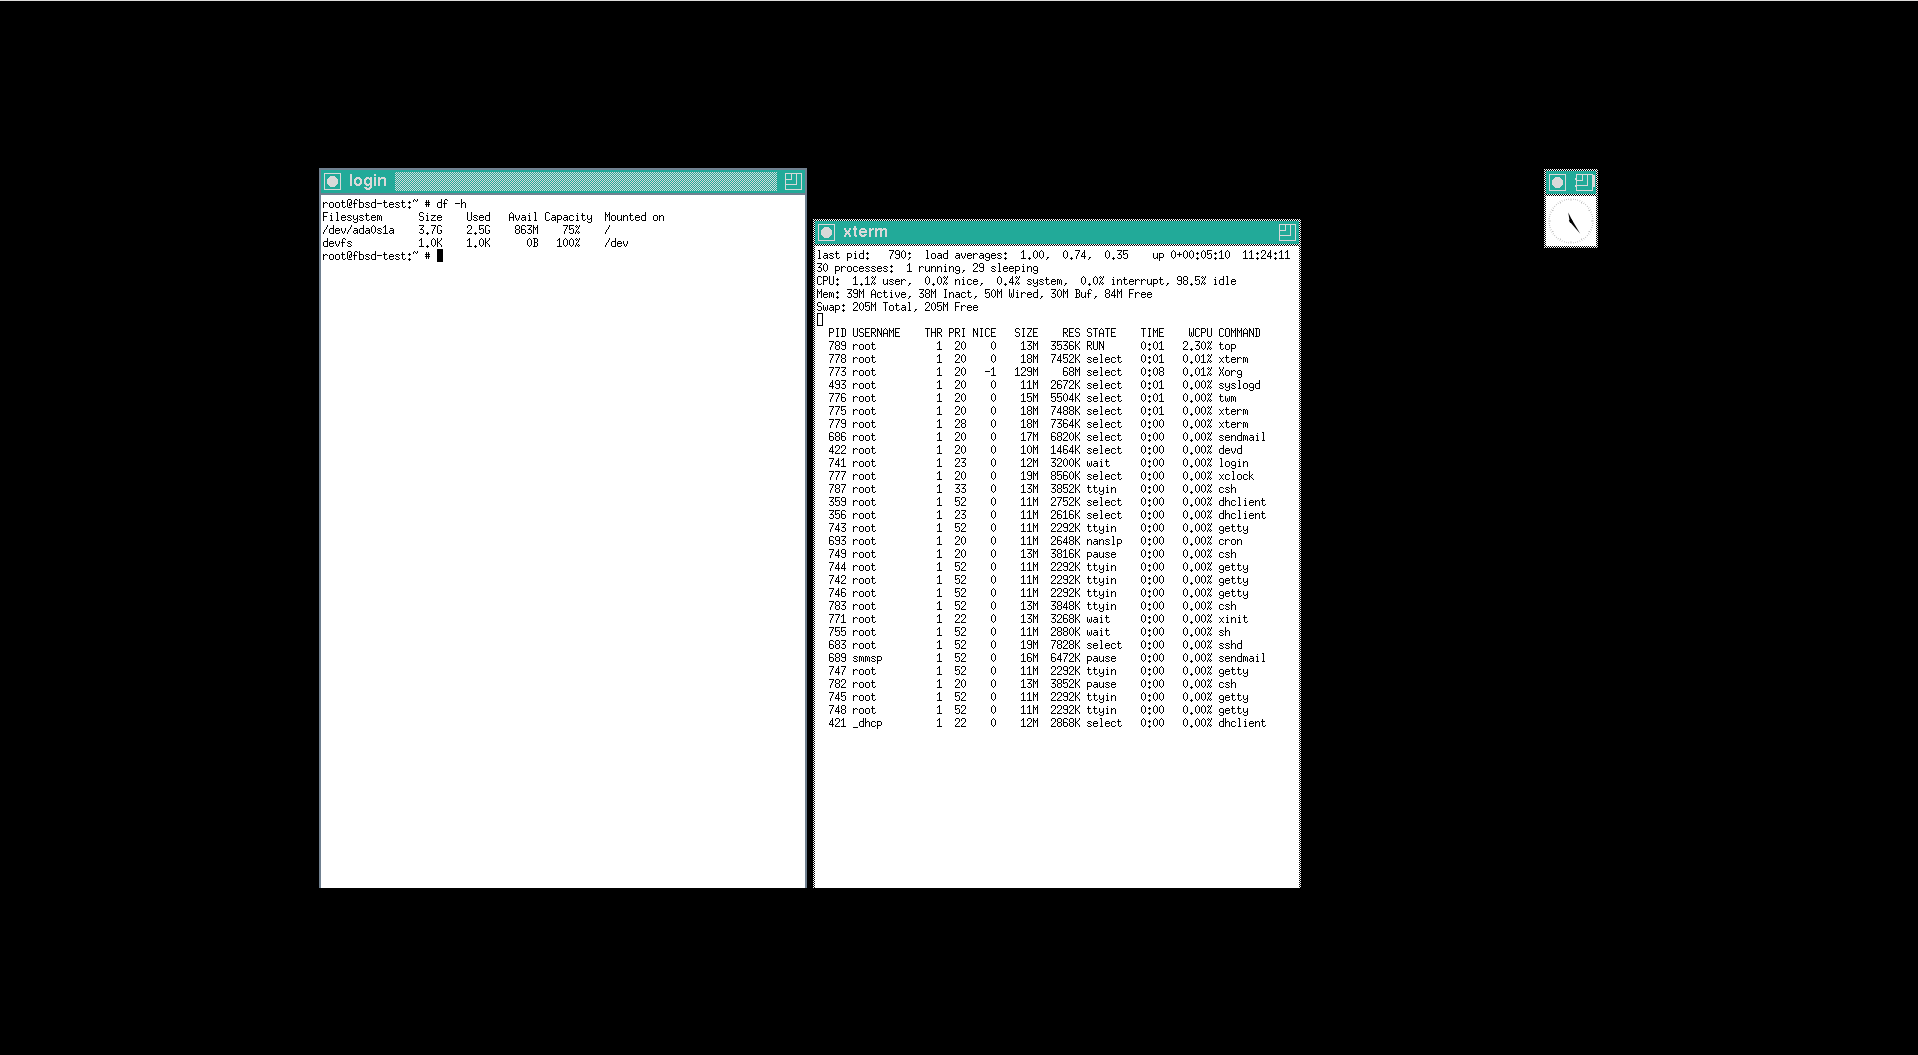Click the WCPU column header in top
This screenshot has height=1055, width=1918.
[x=1199, y=333]
